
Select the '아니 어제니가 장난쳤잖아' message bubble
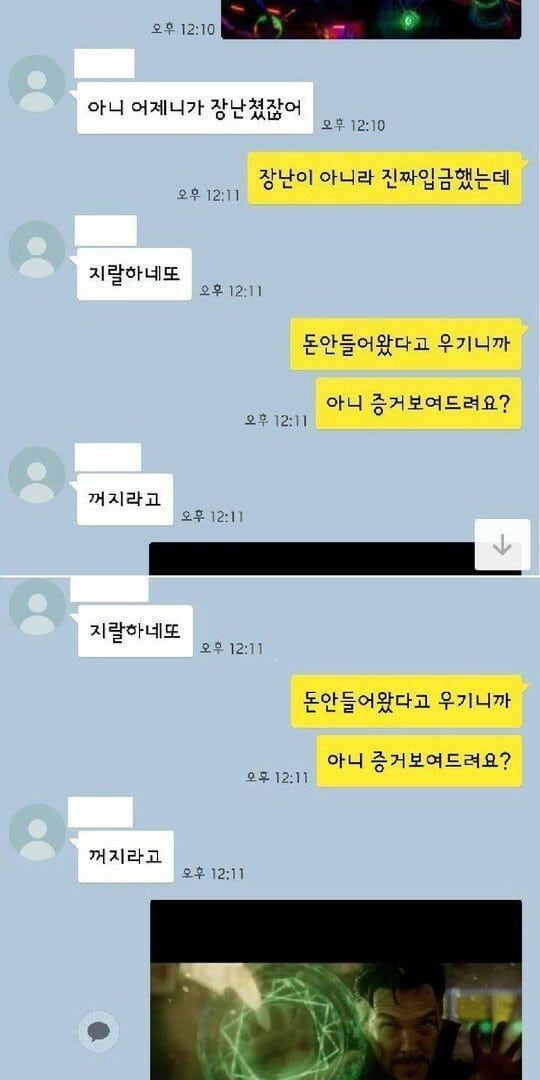click(x=195, y=108)
